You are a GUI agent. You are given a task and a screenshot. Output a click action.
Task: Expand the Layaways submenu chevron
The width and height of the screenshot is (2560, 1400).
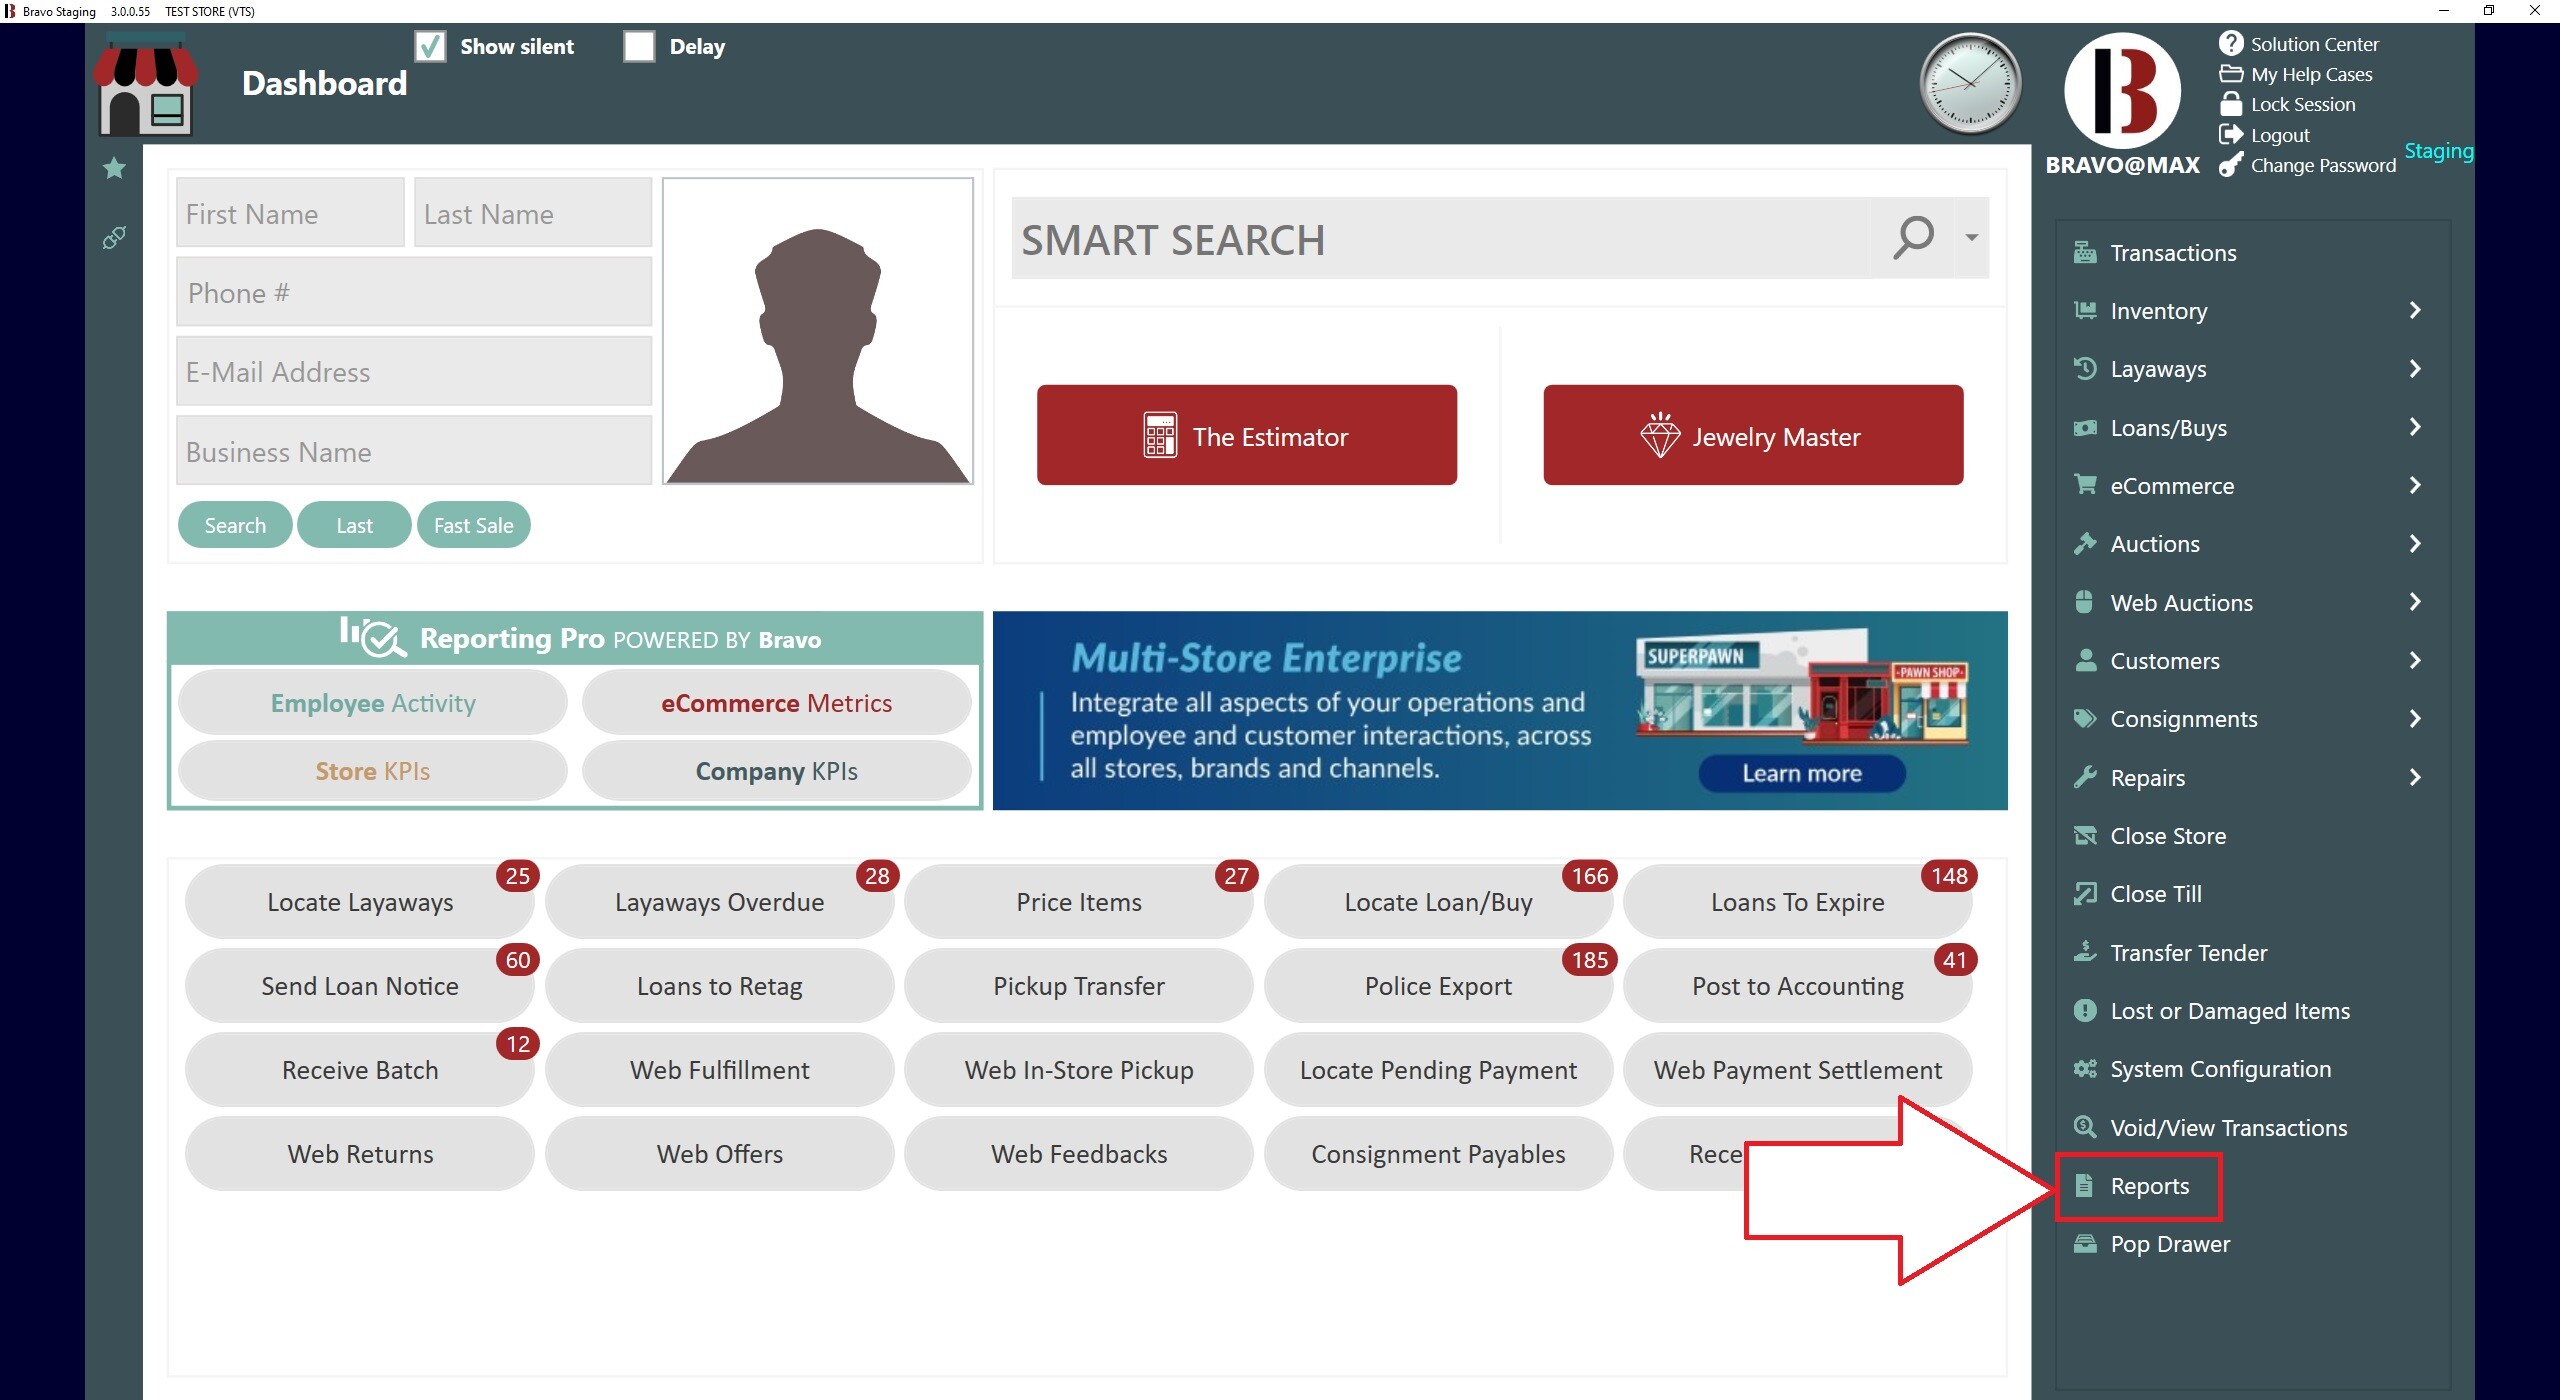2415,368
